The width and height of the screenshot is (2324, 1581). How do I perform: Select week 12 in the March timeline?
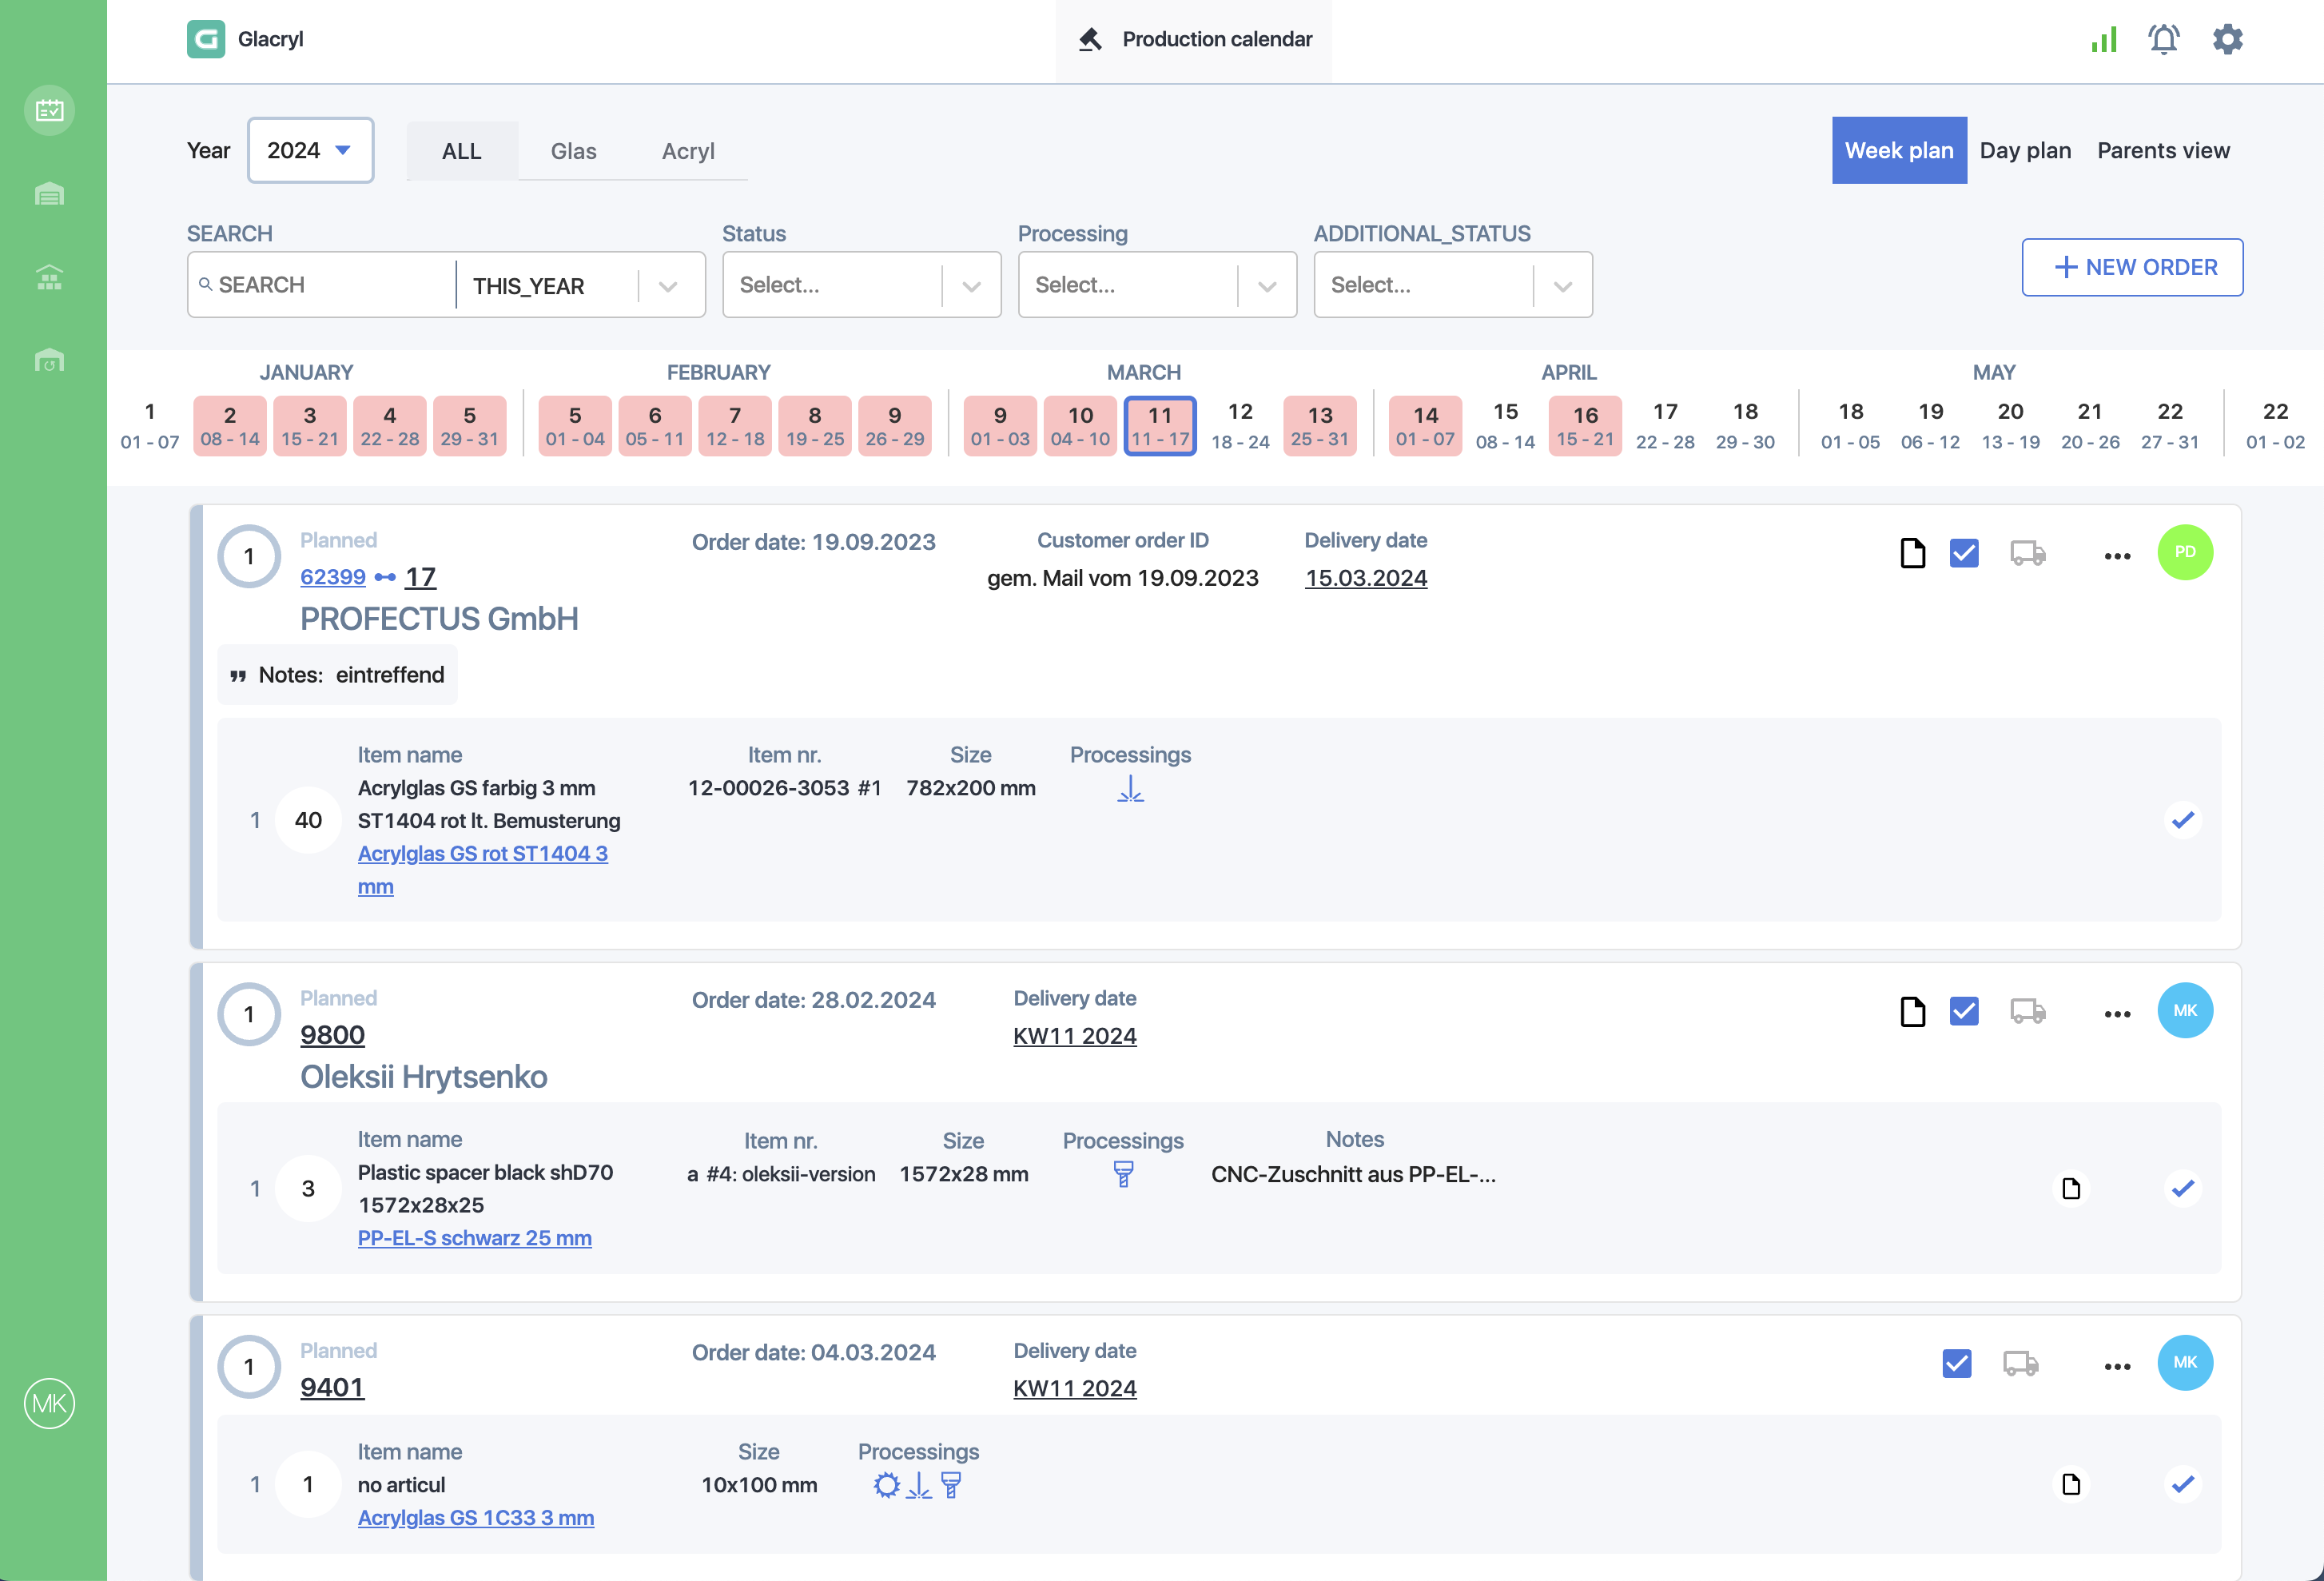(1239, 425)
